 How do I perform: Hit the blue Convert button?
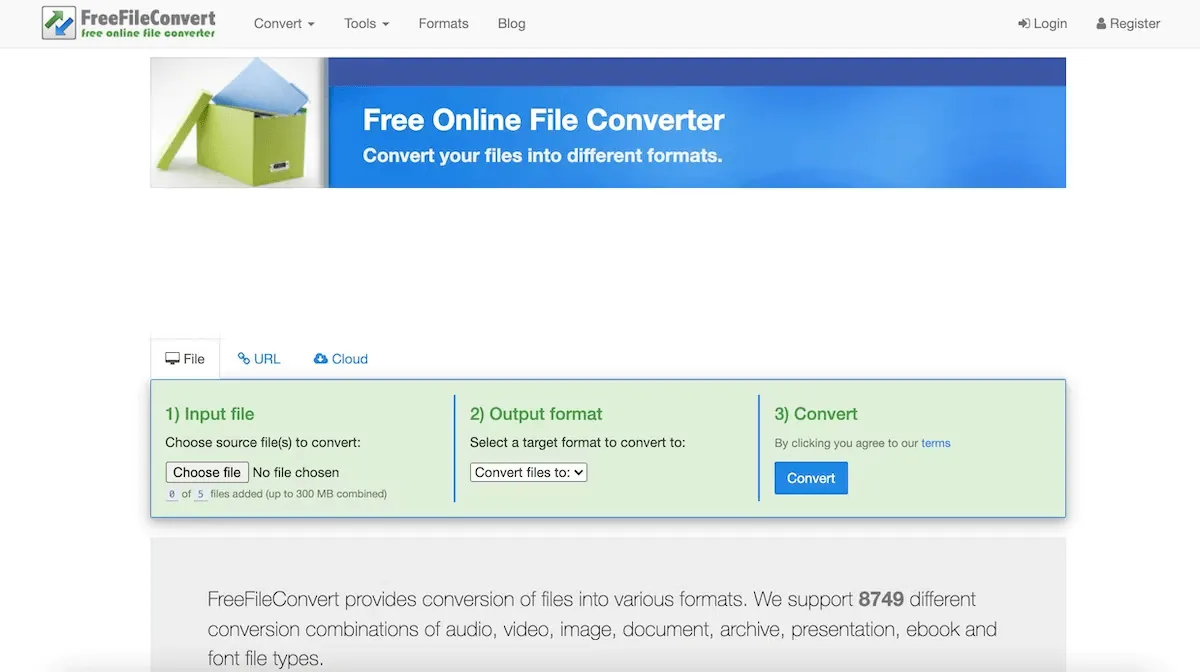click(x=811, y=478)
